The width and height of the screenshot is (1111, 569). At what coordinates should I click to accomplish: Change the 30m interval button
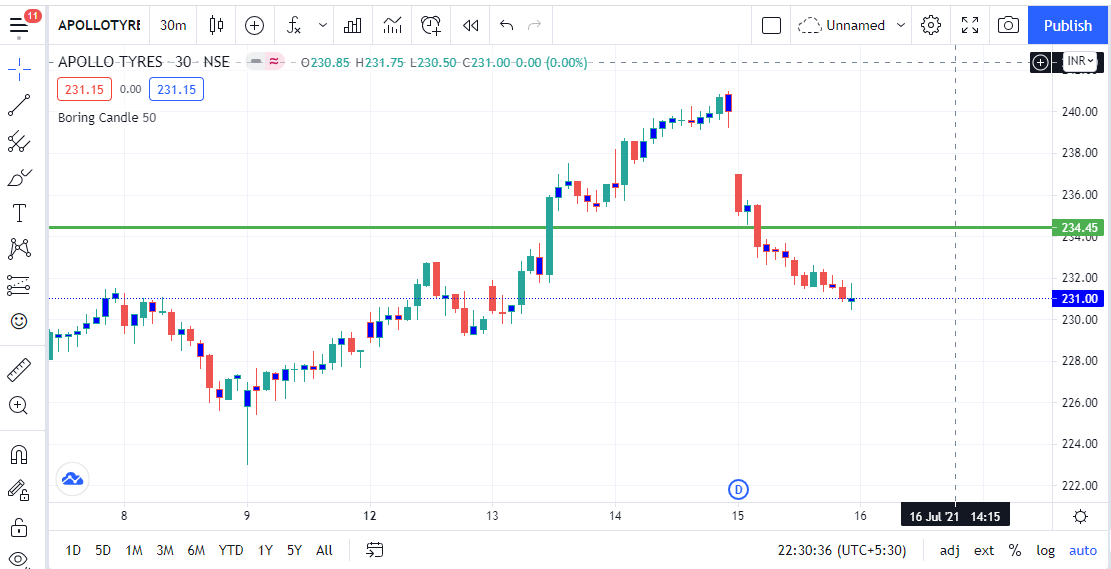173,25
